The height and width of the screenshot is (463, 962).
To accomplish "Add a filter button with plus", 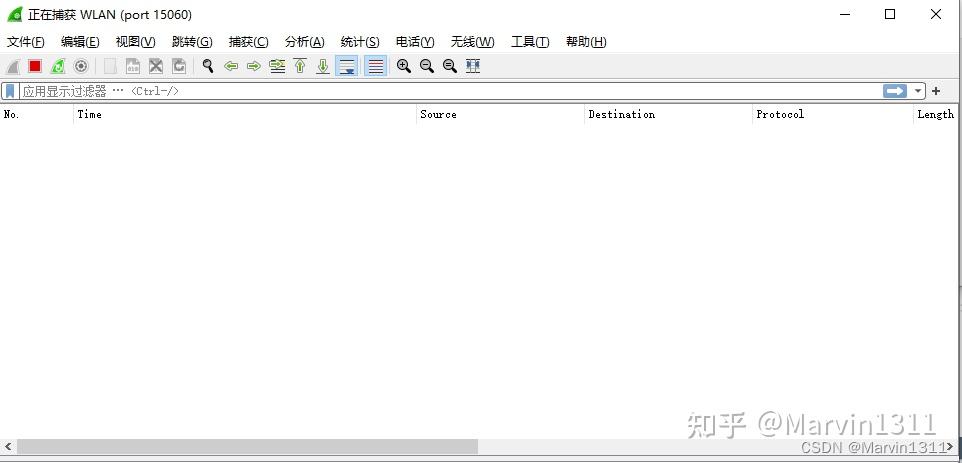I will tap(936, 91).
